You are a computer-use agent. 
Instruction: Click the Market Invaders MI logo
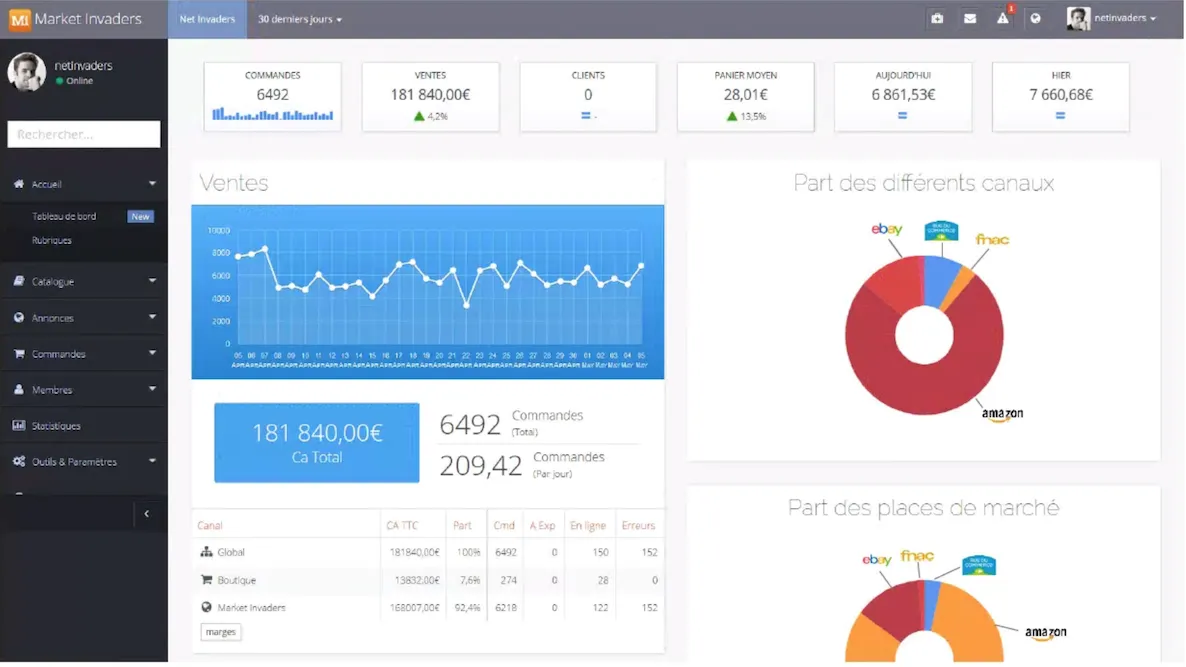pyautogui.click(x=19, y=19)
